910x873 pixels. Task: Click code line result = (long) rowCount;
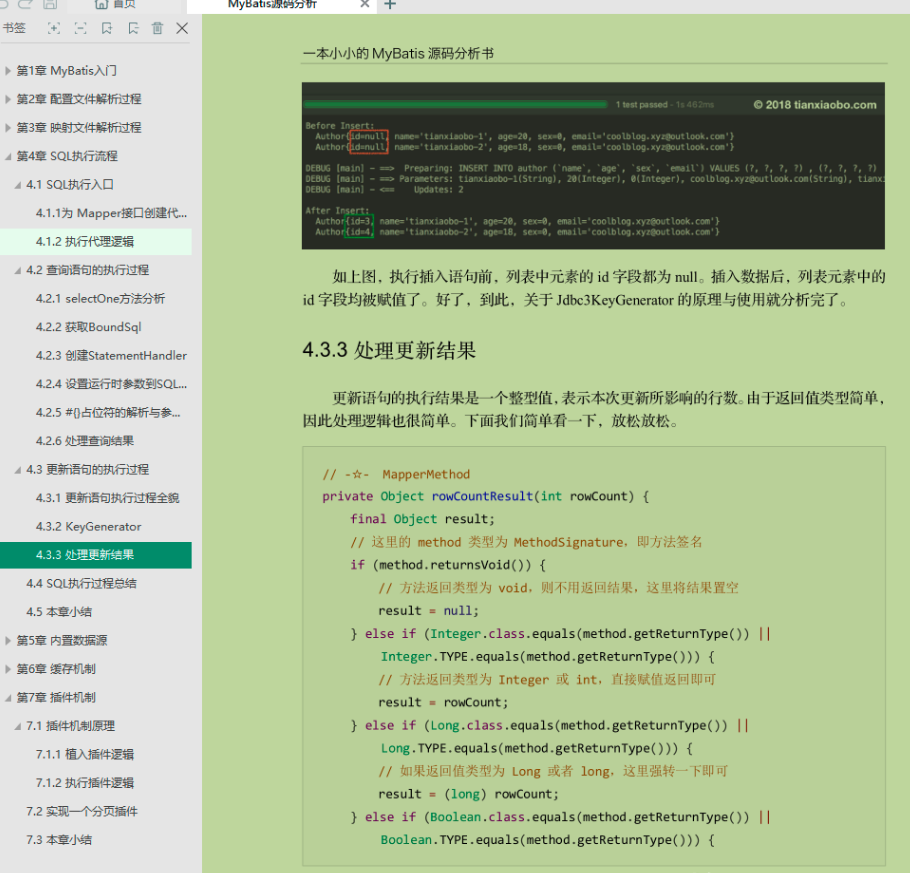468,794
